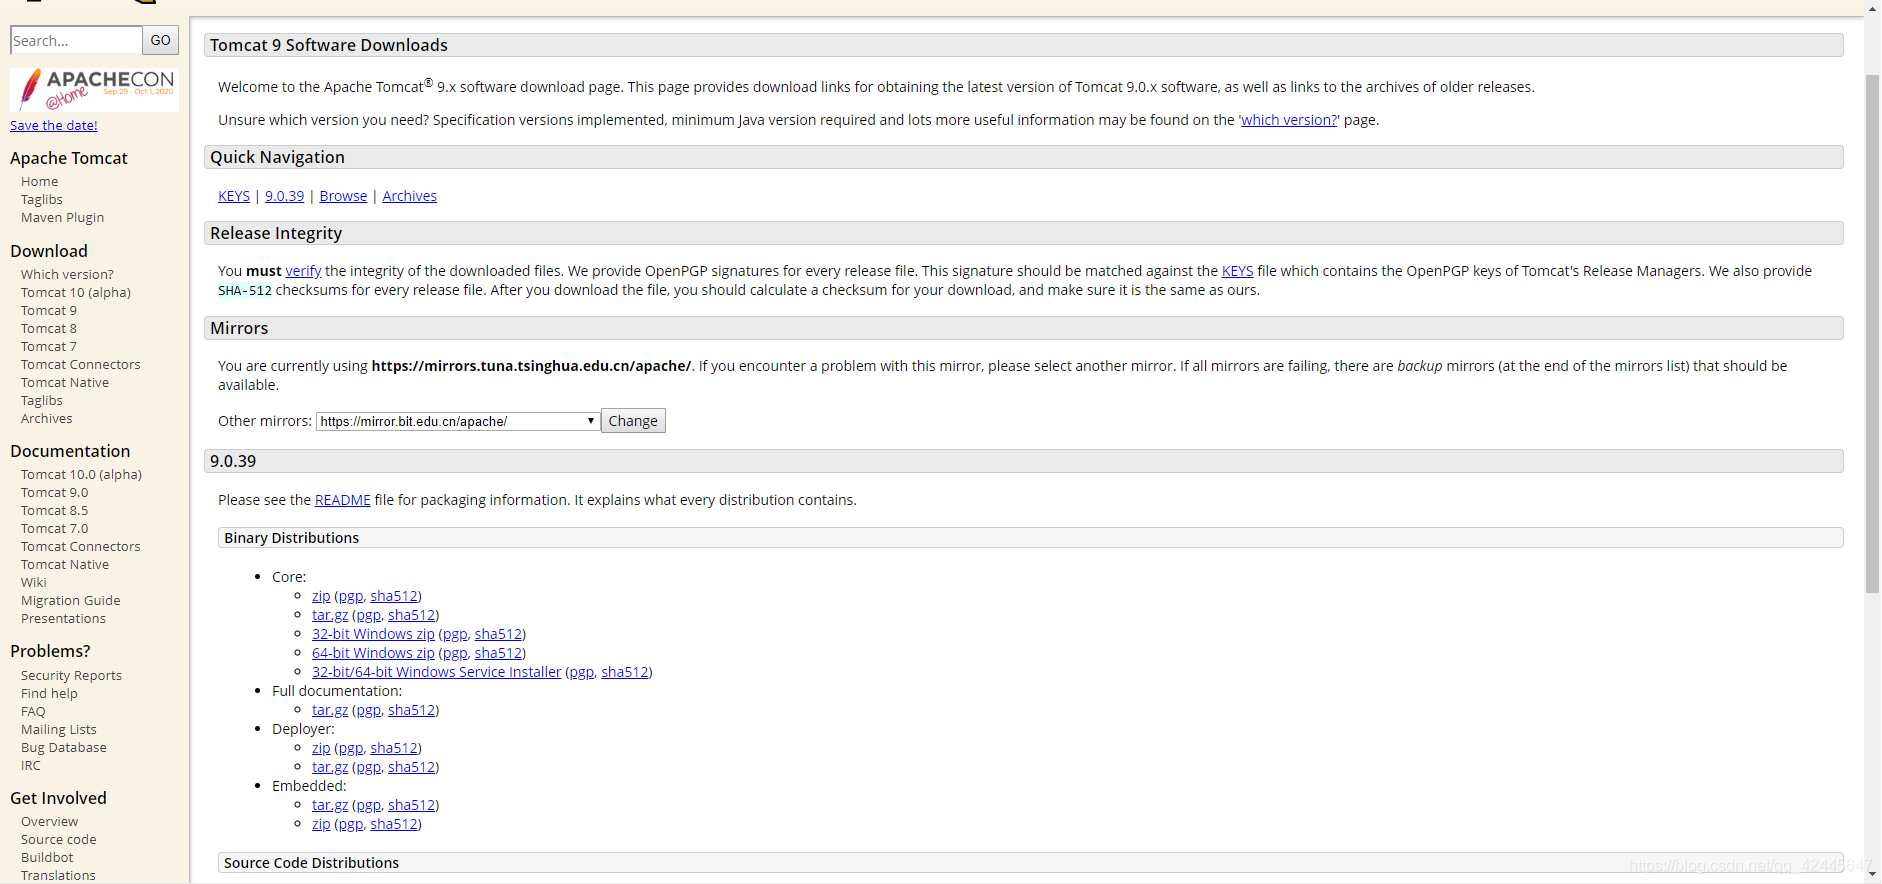The height and width of the screenshot is (884, 1882).
Task: Open Tomcat 10.0 (alpha) documentation
Action: [81, 475]
